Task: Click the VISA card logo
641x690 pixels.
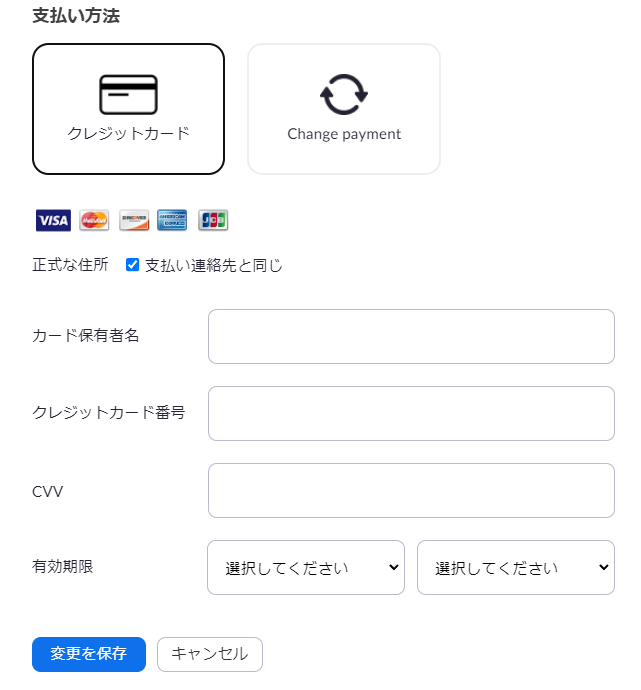Action: 52,220
